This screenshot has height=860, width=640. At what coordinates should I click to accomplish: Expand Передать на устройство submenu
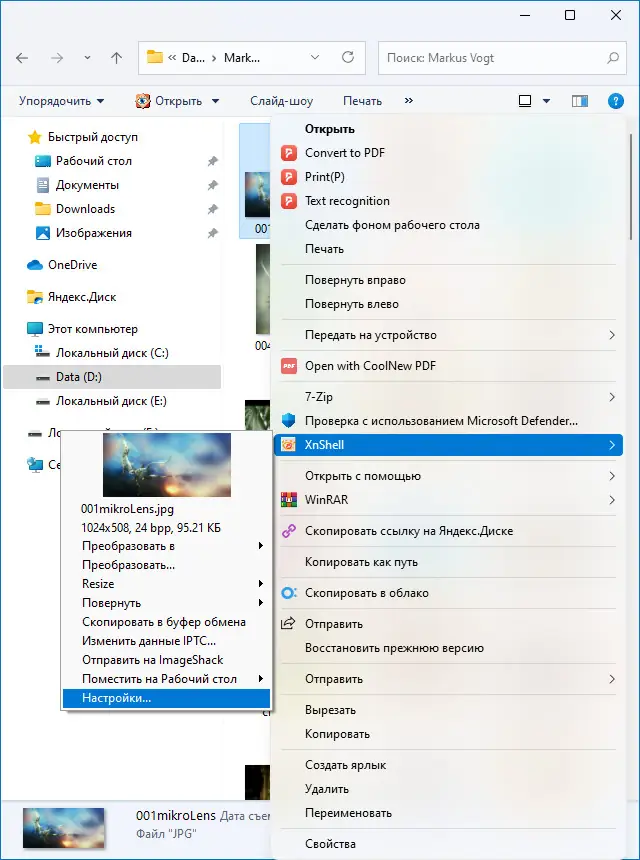pos(449,335)
